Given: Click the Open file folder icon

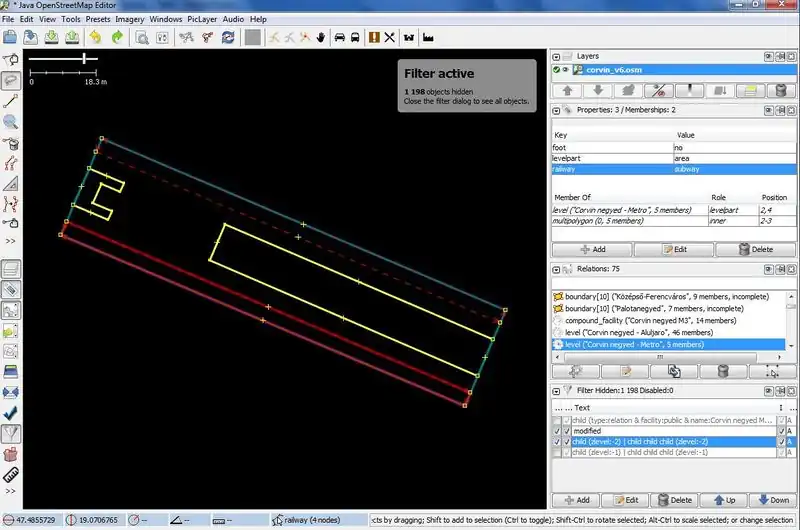Looking at the screenshot, I should coord(9,38).
